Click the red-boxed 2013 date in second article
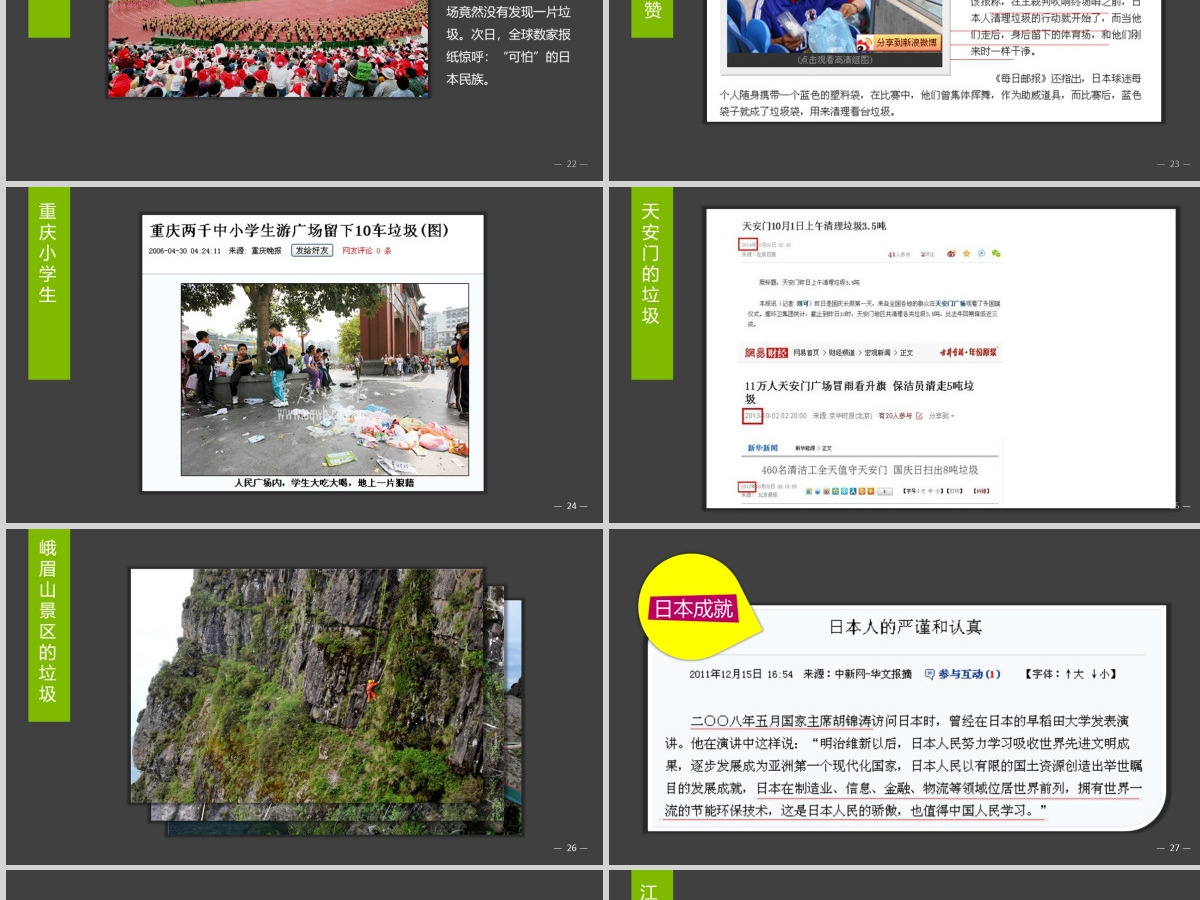 (752, 415)
